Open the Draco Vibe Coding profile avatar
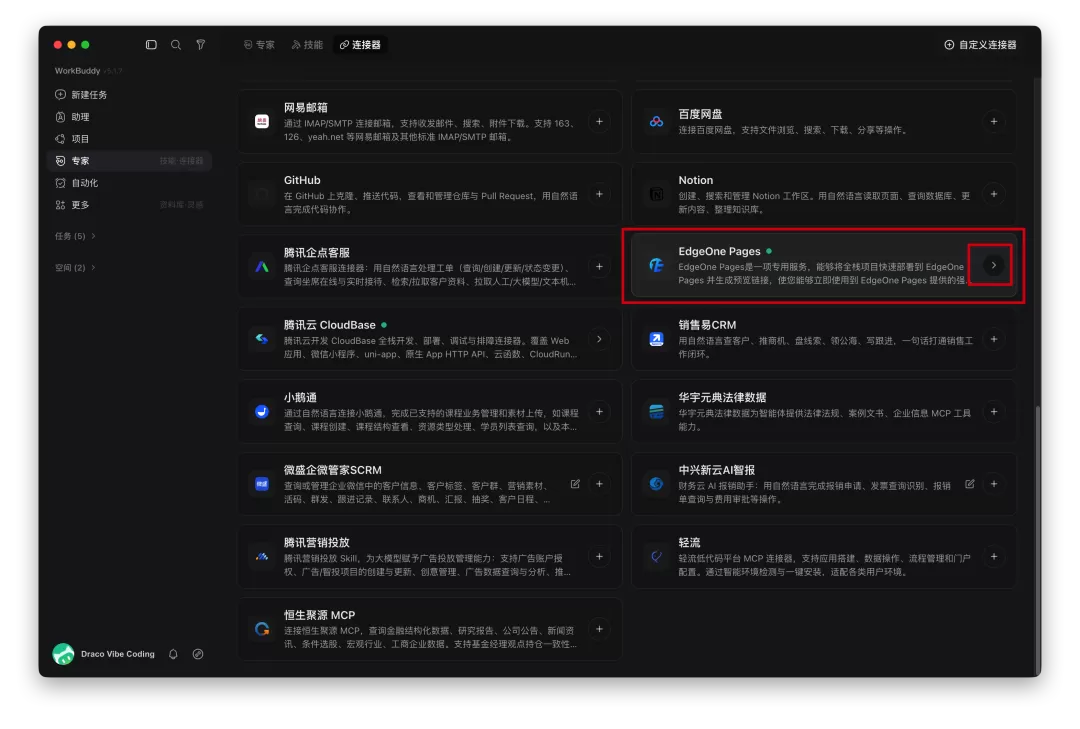The image size is (1080, 729). tap(63, 654)
